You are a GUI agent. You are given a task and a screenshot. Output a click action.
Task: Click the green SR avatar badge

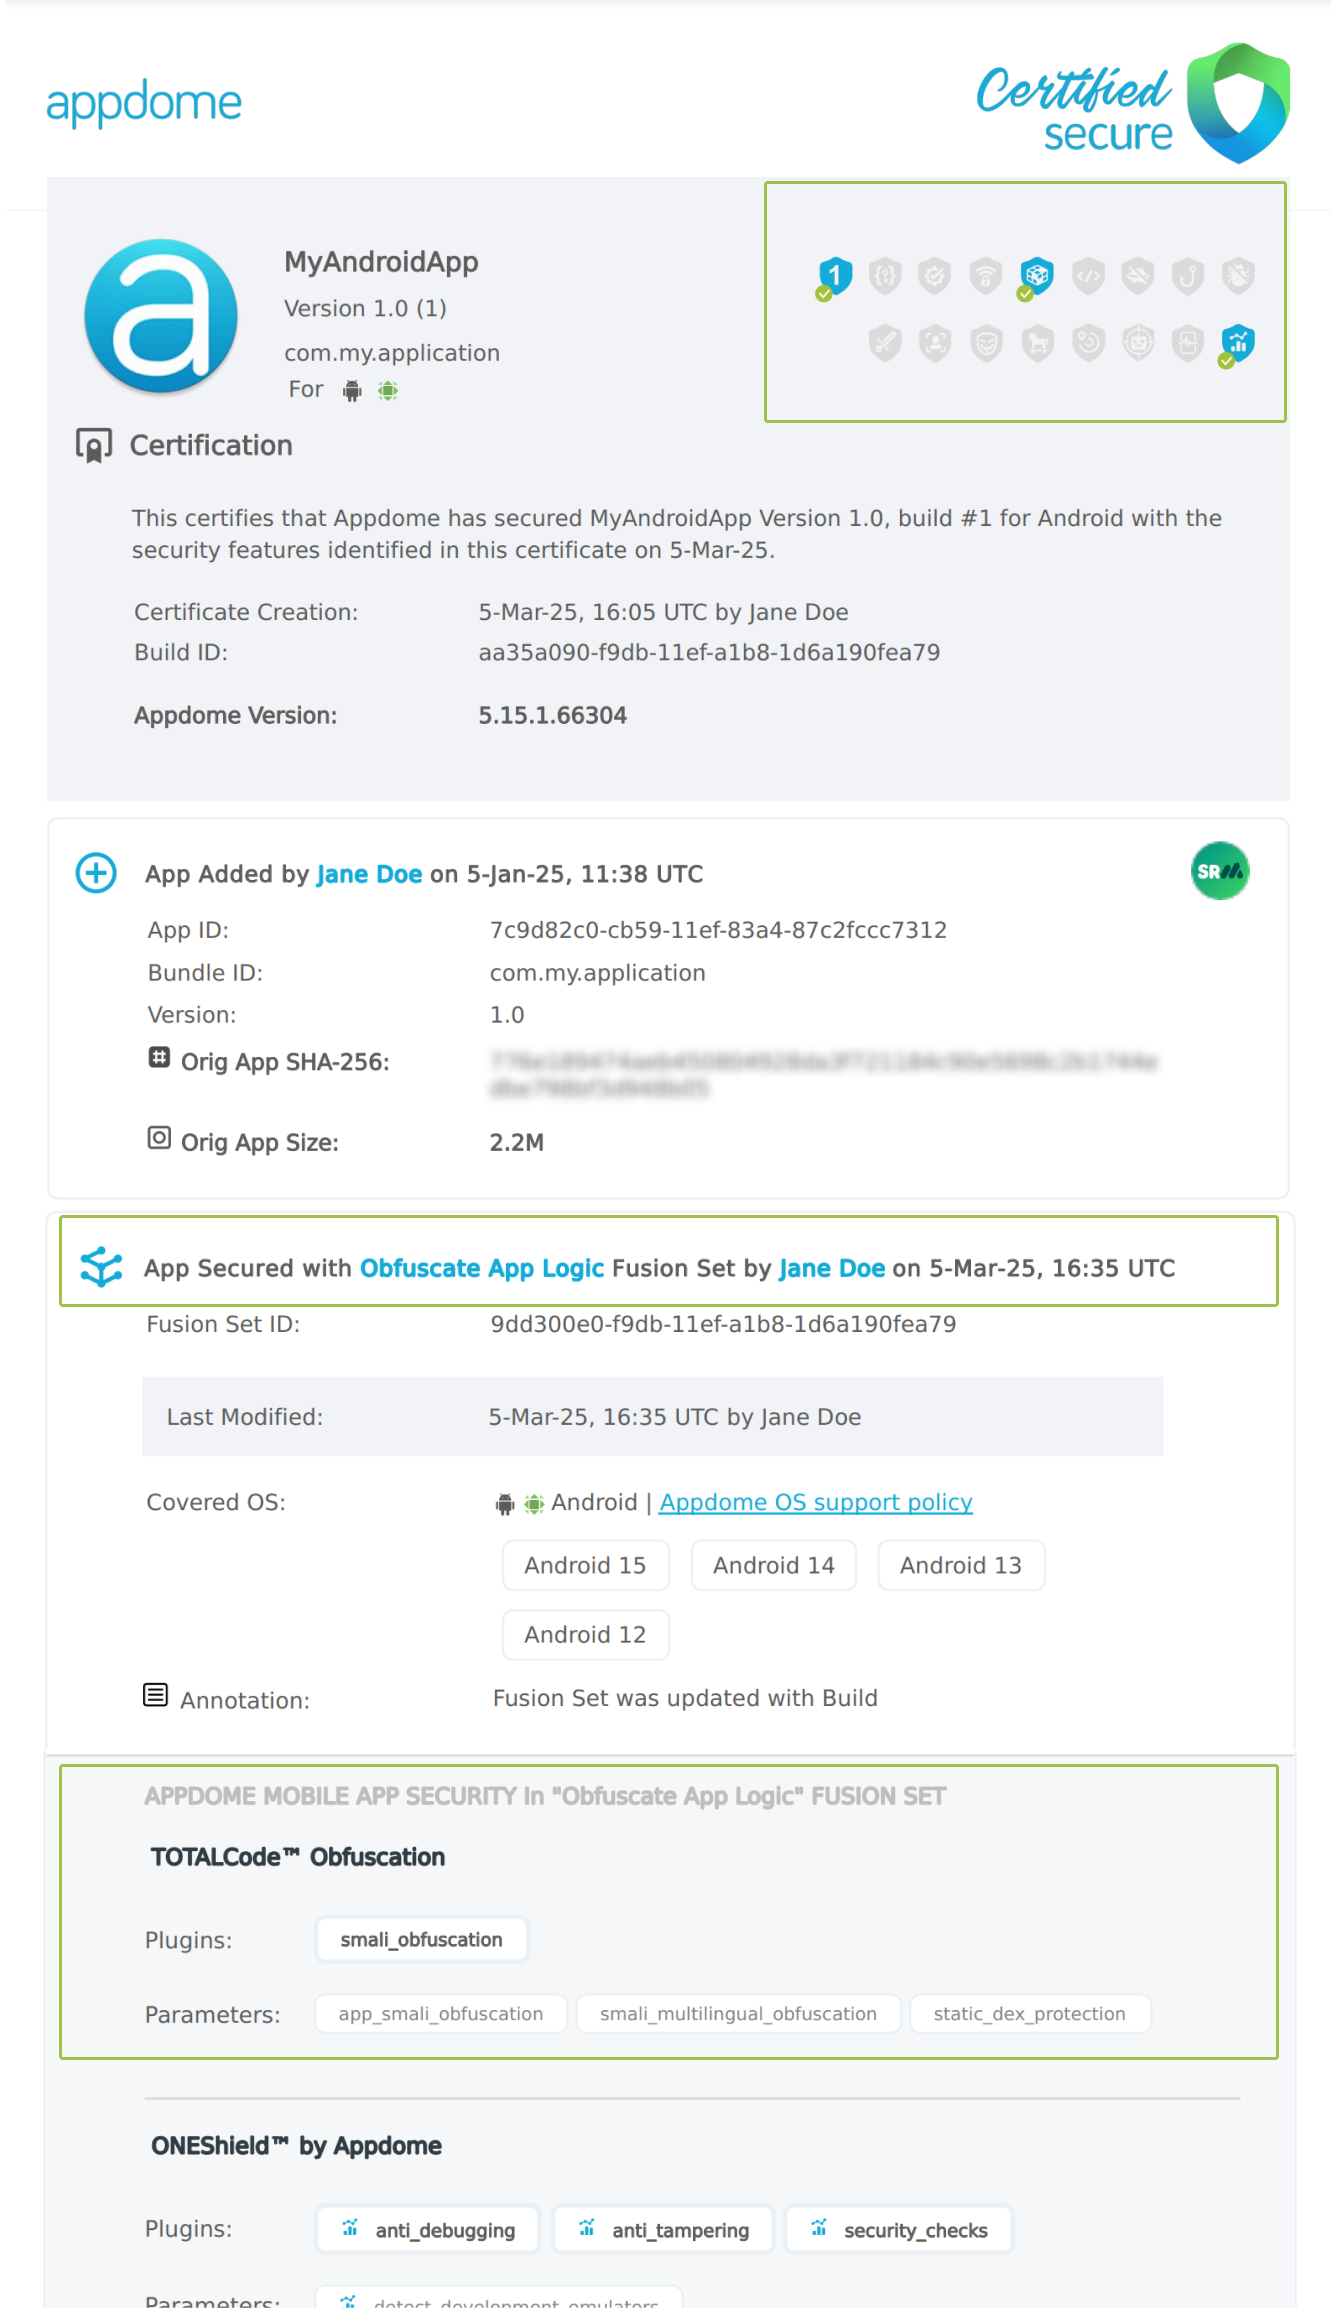coord(1220,871)
